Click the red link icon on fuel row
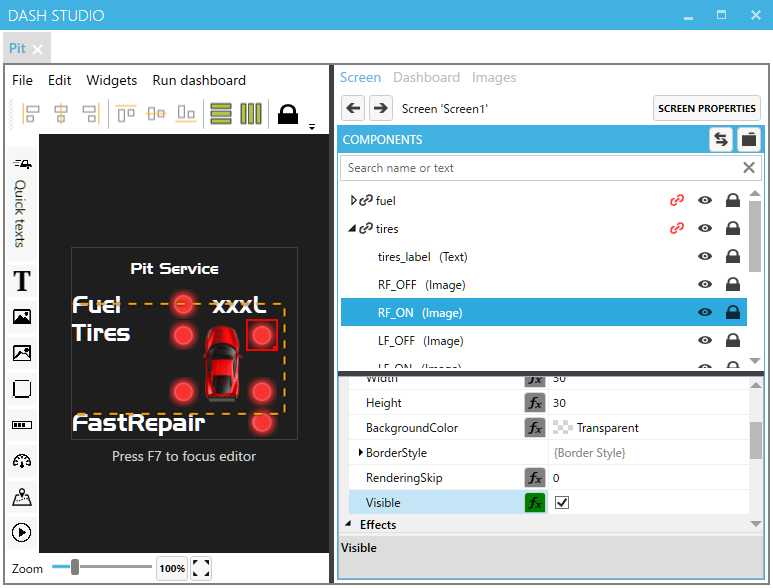This screenshot has height=588, width=773. tap(677, 200)
